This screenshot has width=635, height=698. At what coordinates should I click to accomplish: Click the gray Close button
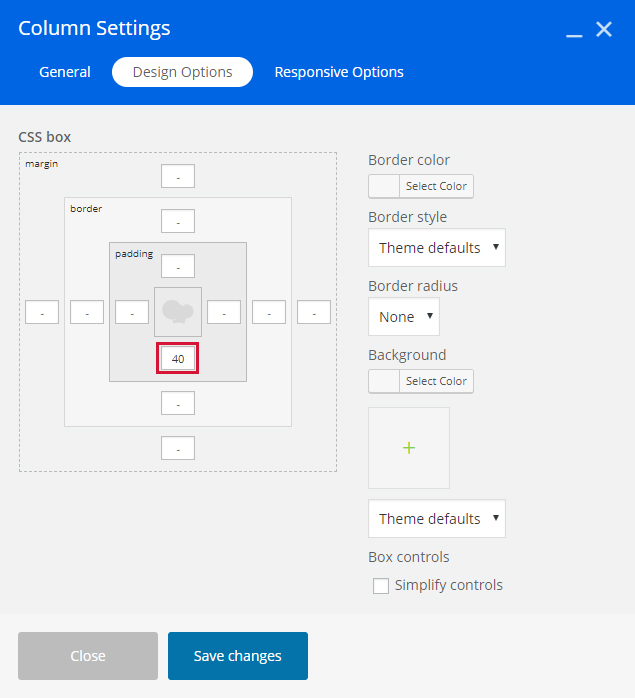tap(88, 656)
